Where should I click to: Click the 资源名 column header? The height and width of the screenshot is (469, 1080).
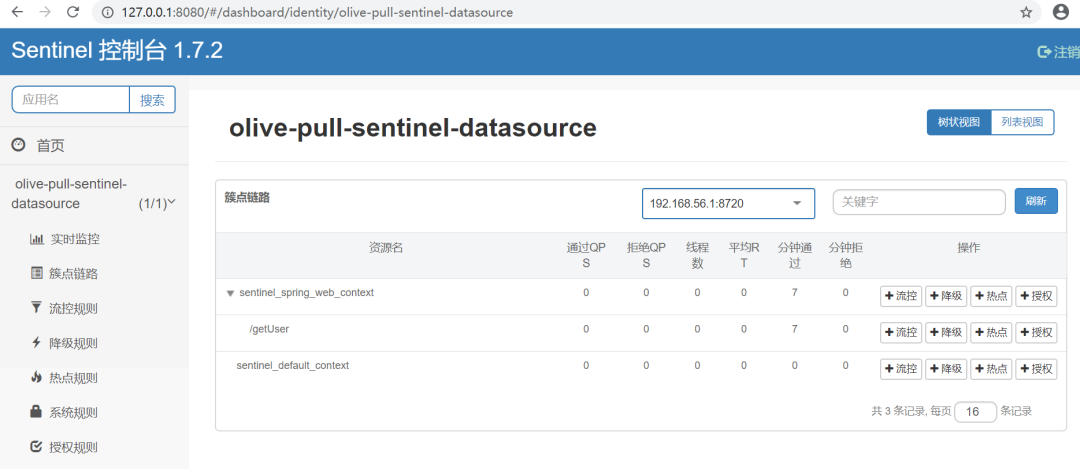point(386,248)
